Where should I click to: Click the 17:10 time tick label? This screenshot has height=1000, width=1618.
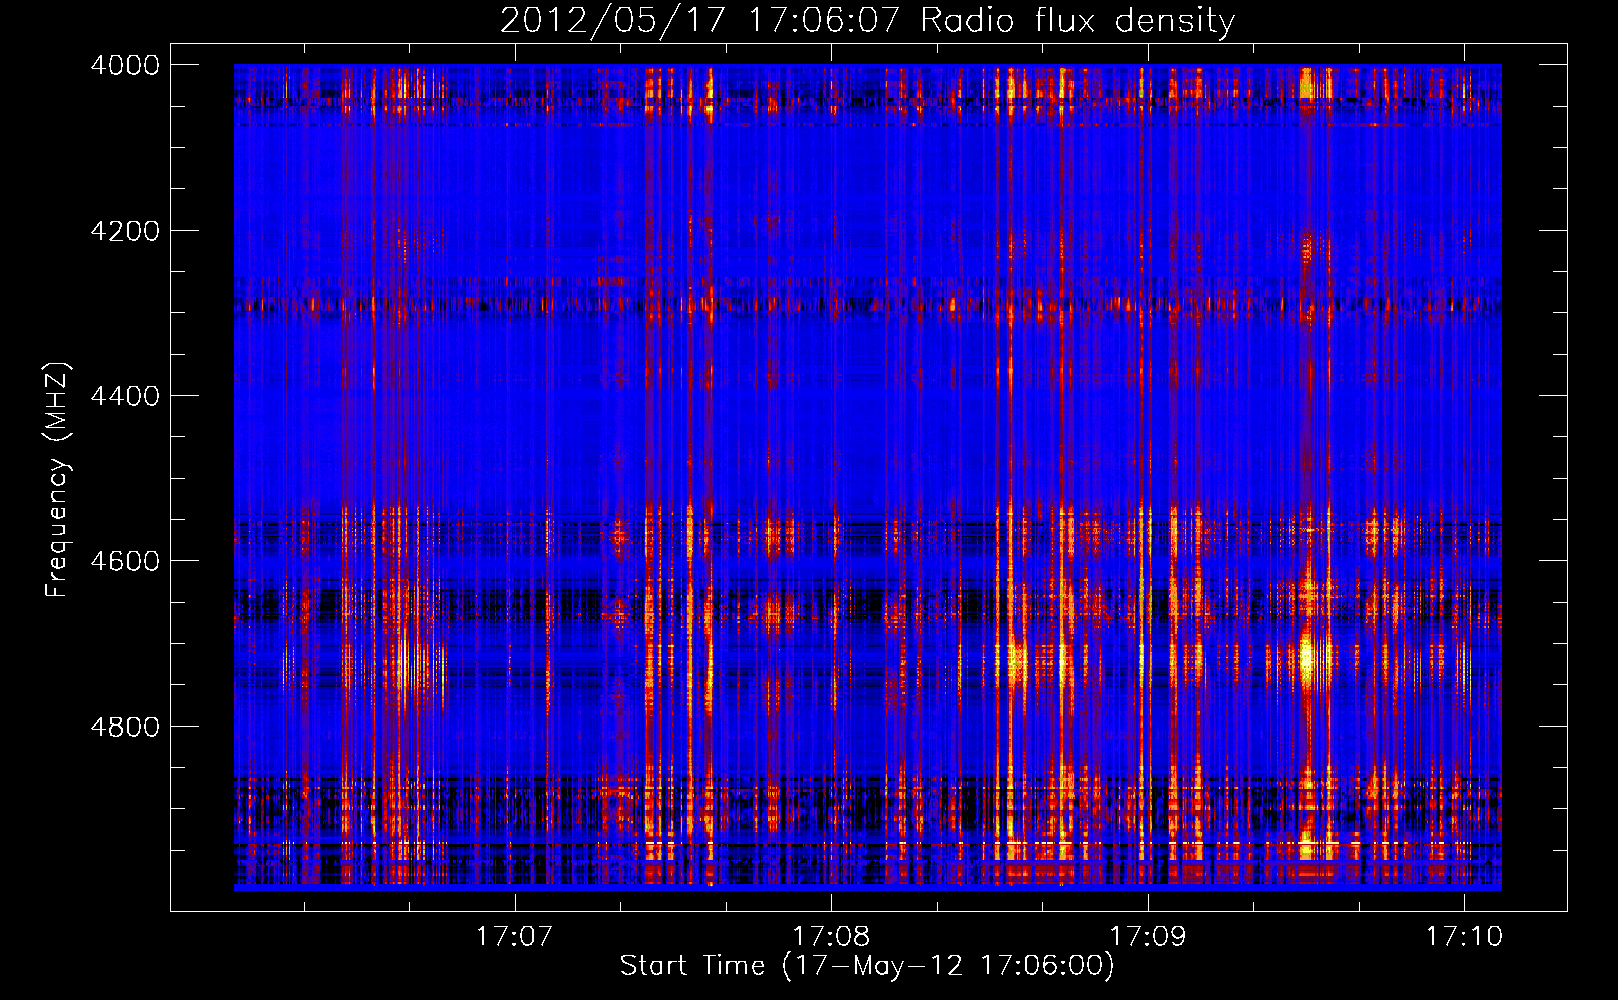pyautogui.click(x=1464, y=936)
